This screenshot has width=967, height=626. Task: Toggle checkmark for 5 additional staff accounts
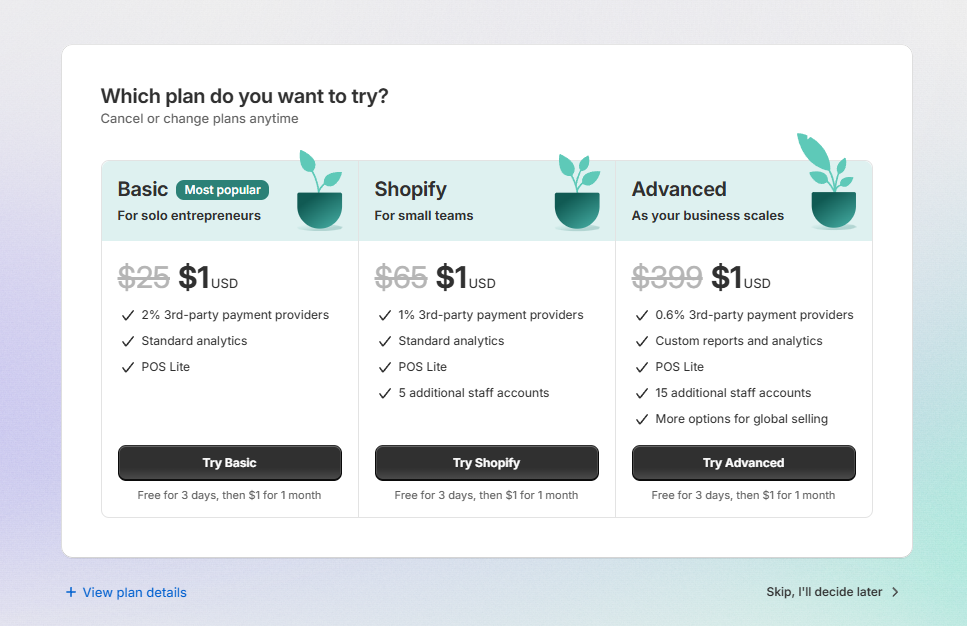(385, 393)
